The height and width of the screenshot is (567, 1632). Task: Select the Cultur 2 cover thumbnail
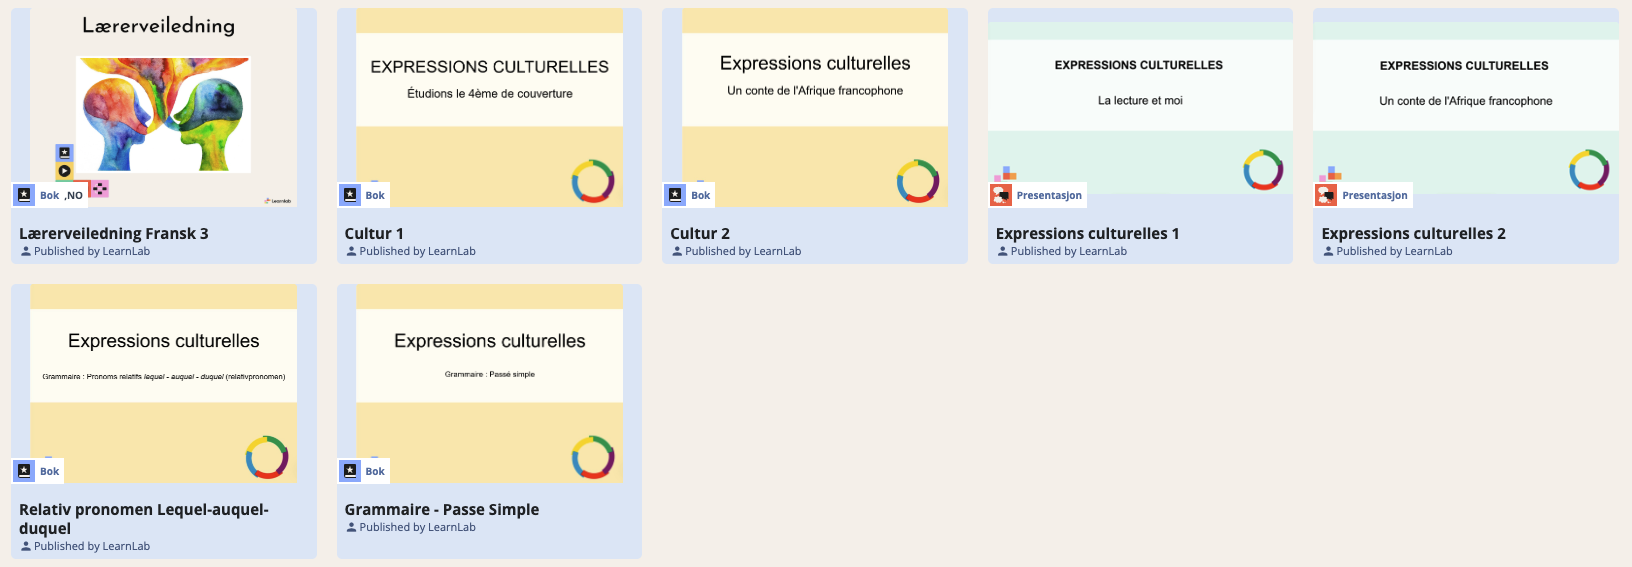(814, 107)
